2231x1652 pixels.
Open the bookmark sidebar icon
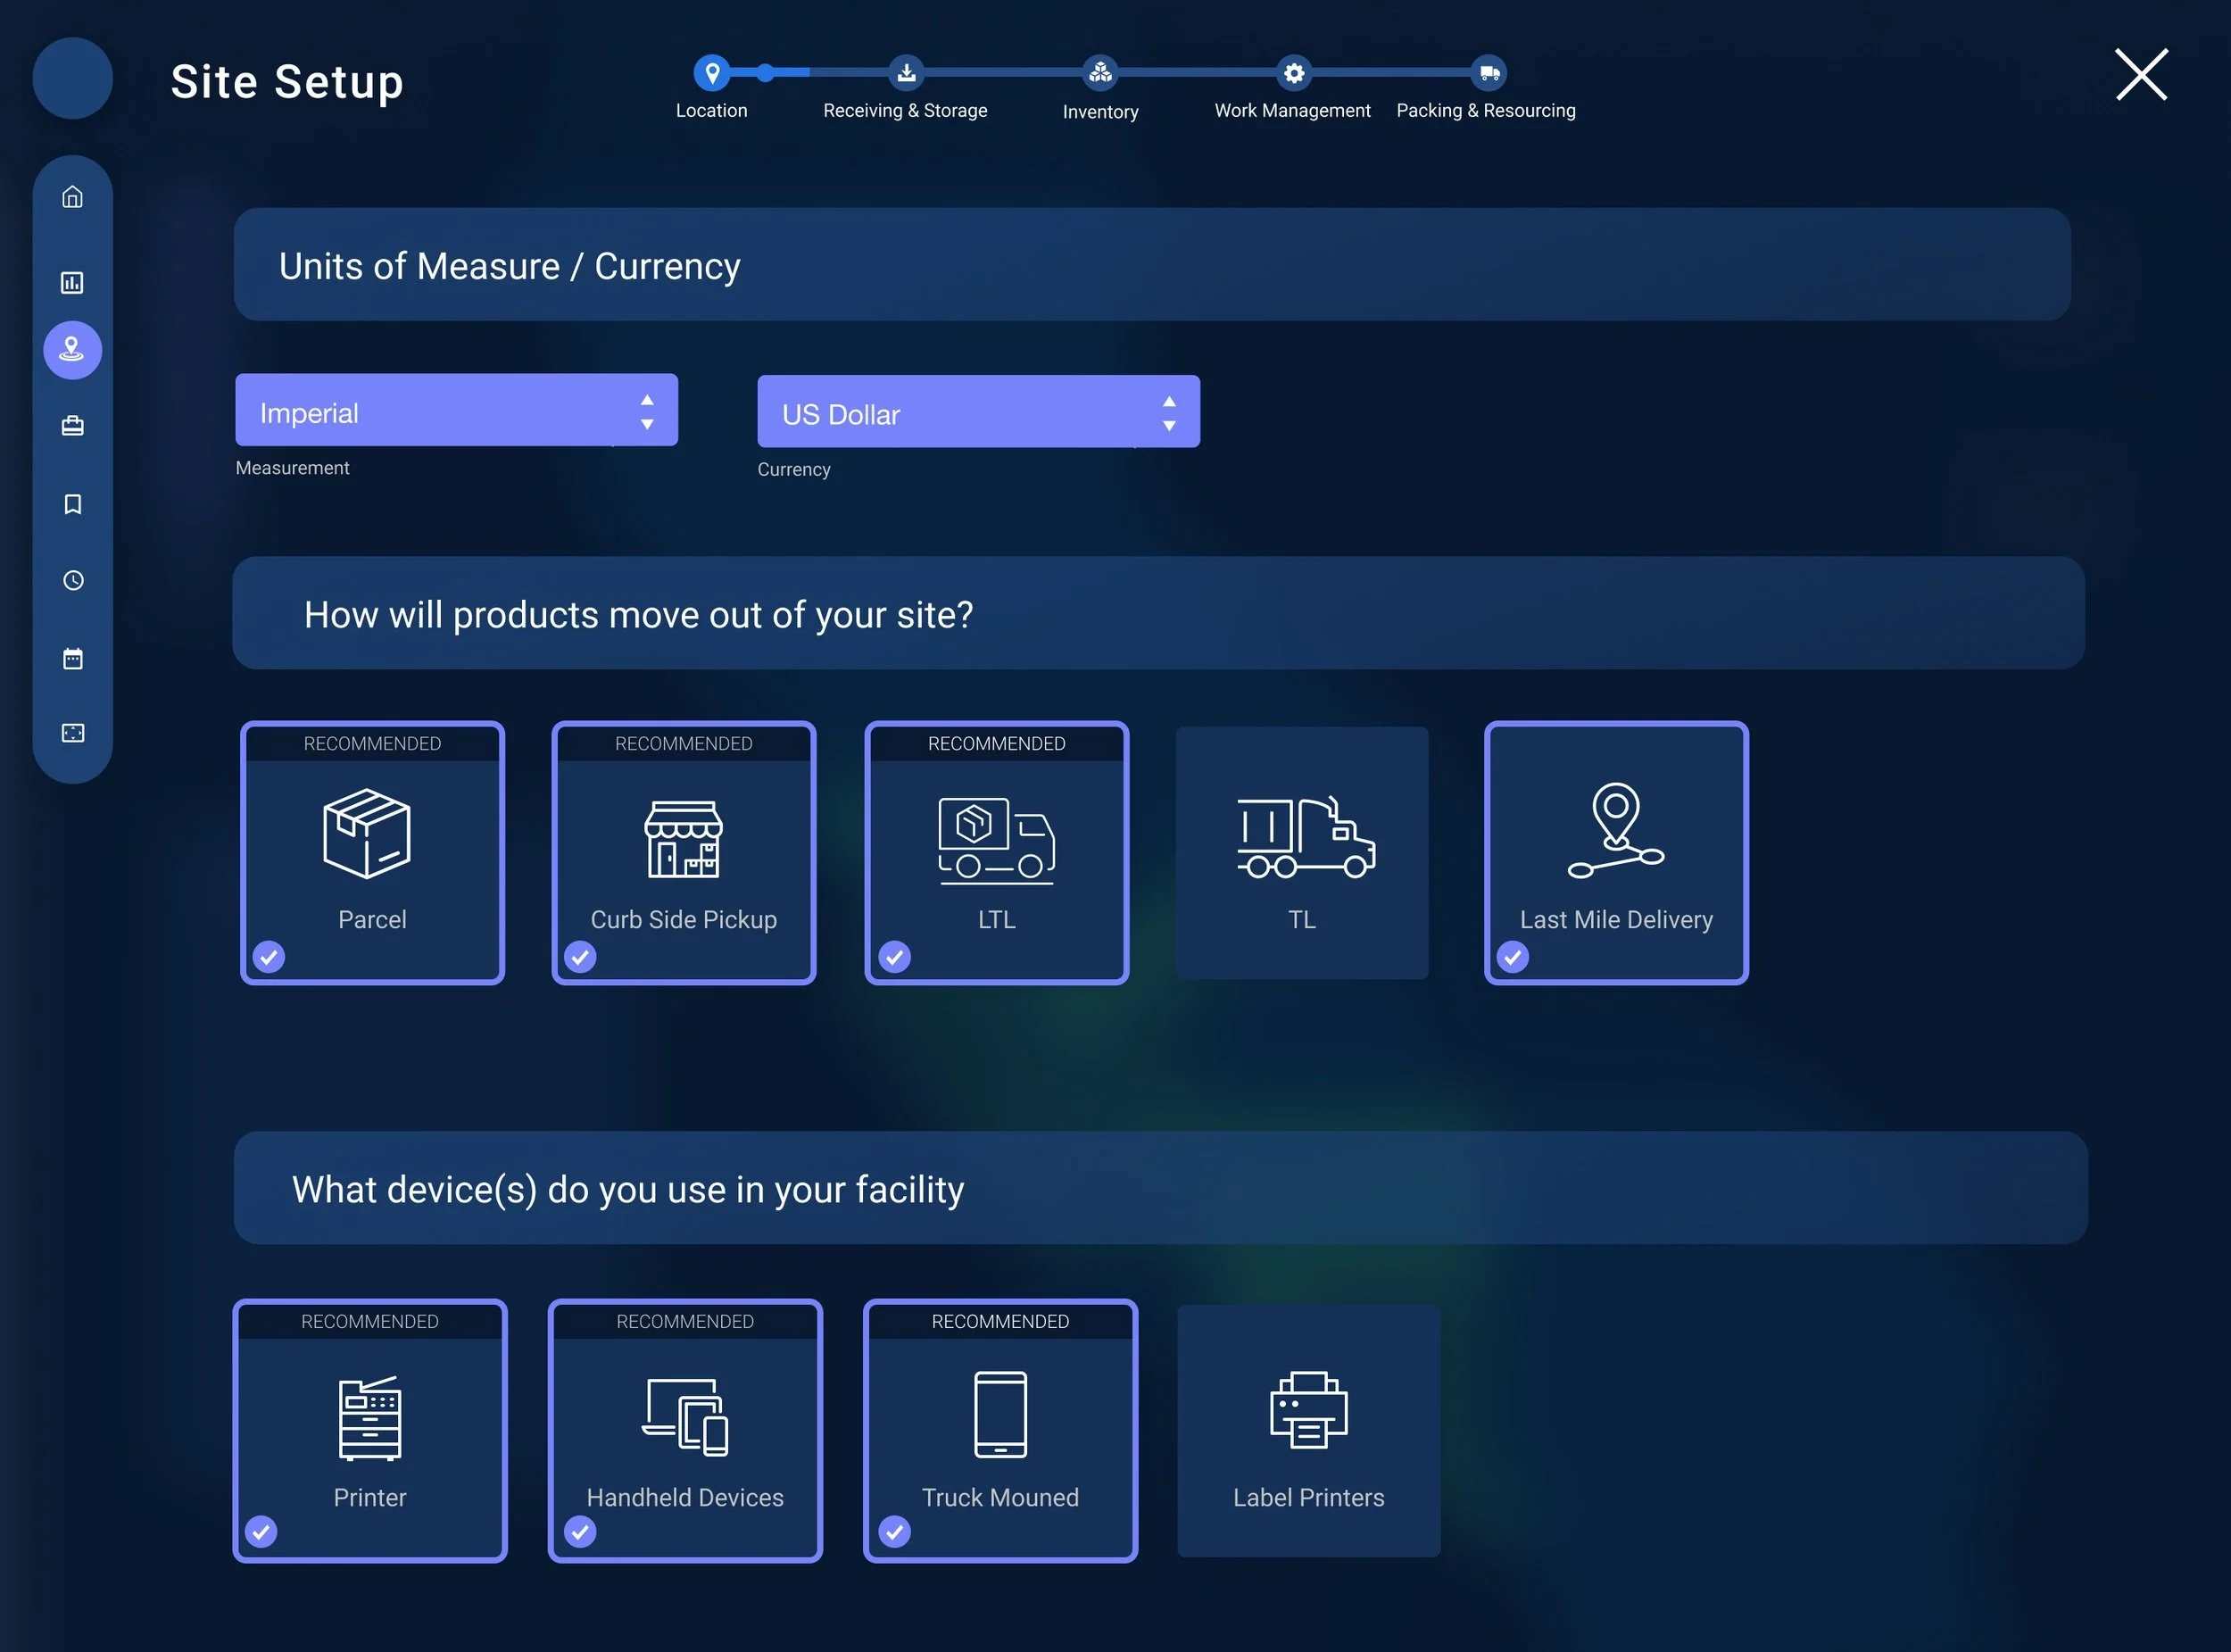[72, 504]
